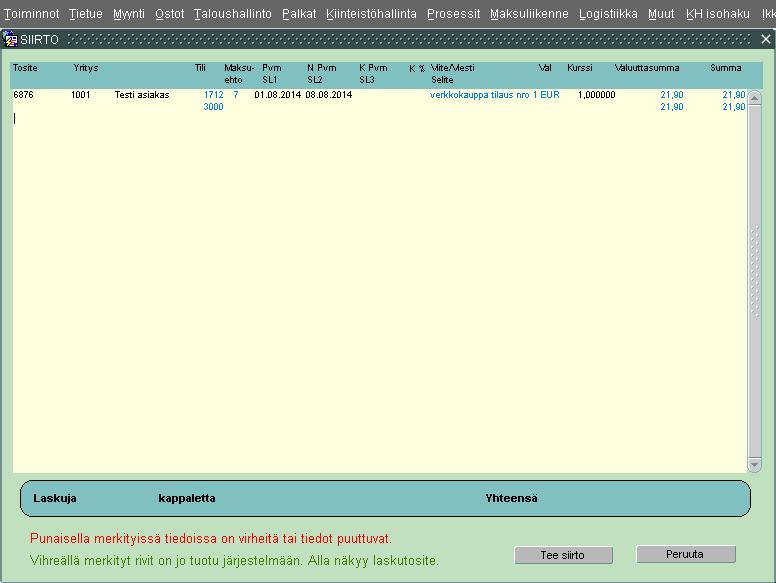Click the Tee siirto button
The width and height of the screenshot is (776, 583).
click(563, 555)
